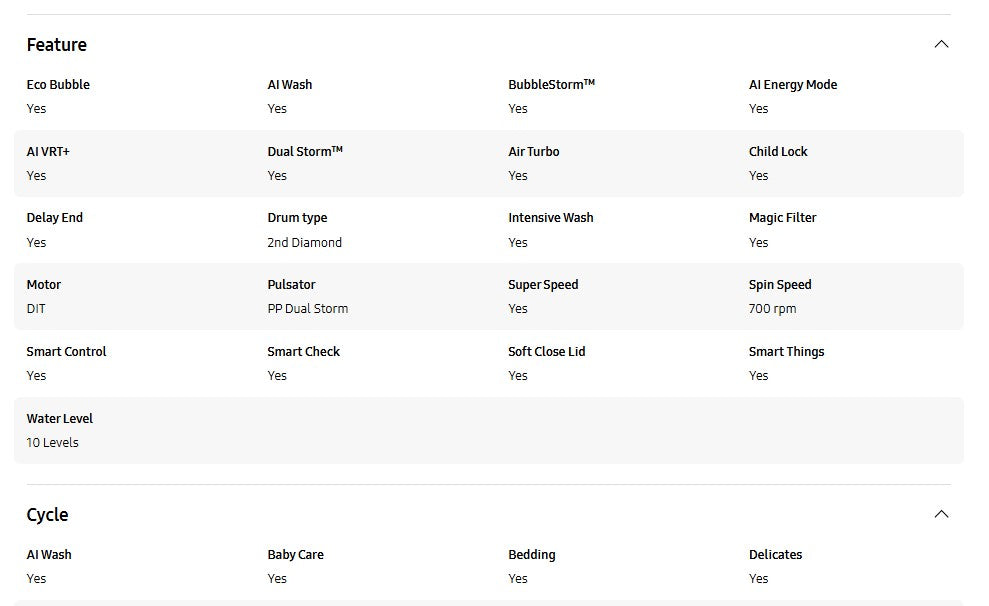Select the Eco Bubble feature label
This screenshot has width=989, height=606.
(x=58, y=85)
